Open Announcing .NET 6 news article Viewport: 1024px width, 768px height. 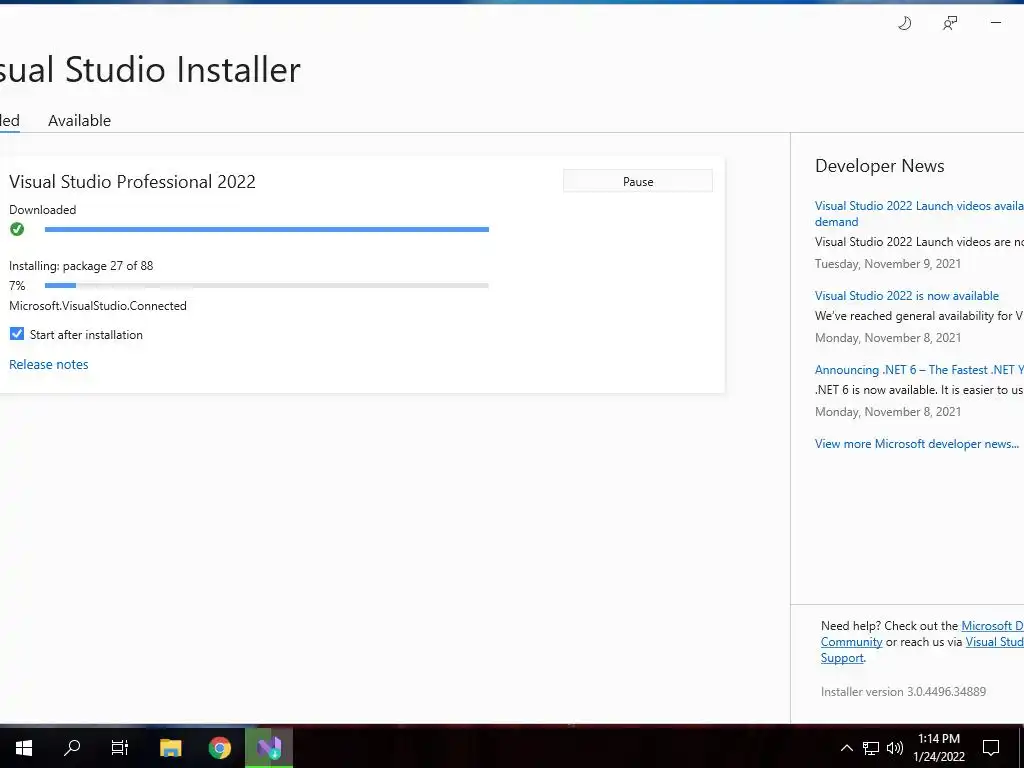[x=920, y=370]
